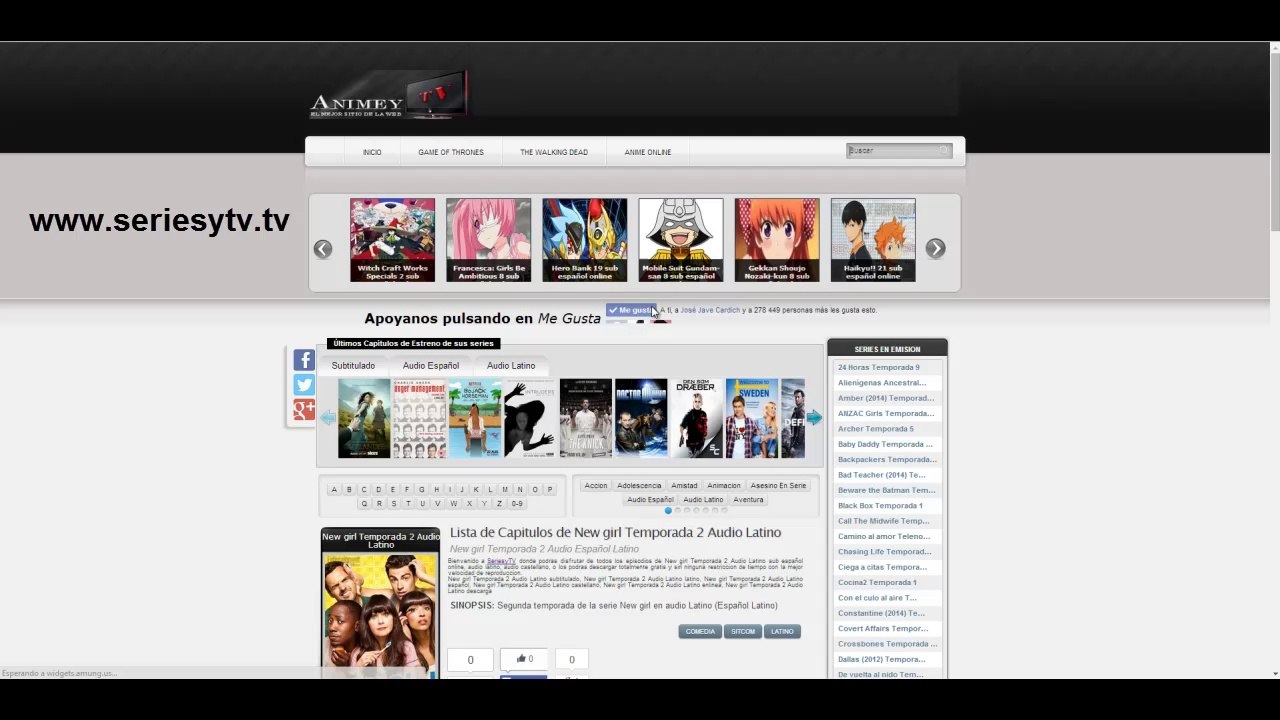Image resolution: width=1280 pixels, height=720 pixels.
Task: Open the Doctor Who poster
Action: click(641, 418)
